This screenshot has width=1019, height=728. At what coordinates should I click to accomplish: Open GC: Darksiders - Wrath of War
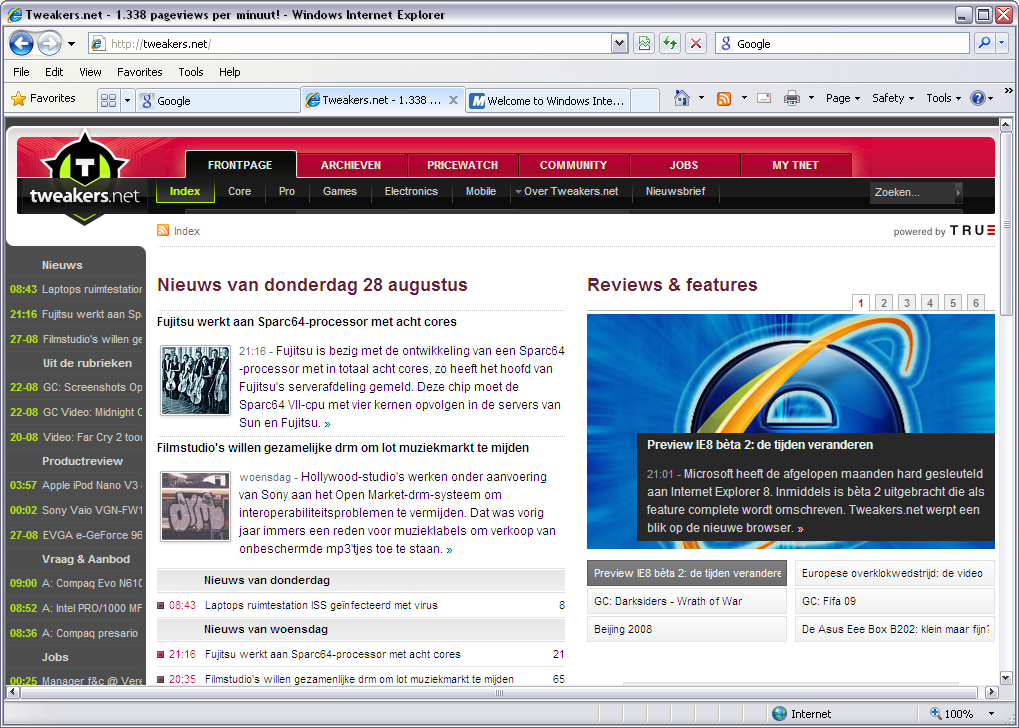click(x=687, y=601)
